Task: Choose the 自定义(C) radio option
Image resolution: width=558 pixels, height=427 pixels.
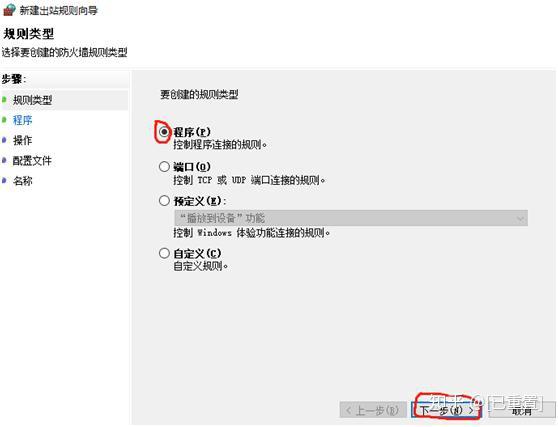Action: coord(164,253)
